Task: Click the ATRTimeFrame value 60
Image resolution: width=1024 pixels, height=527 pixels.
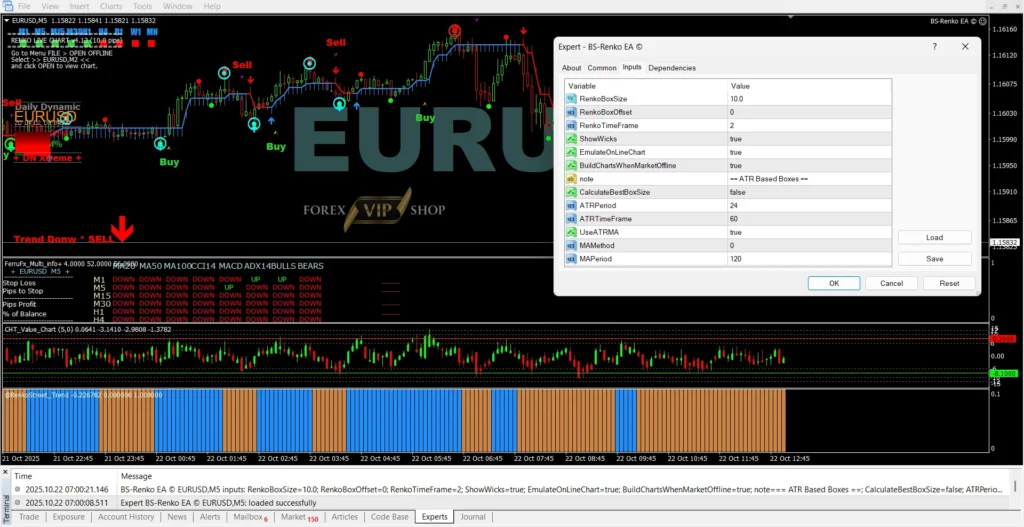Action: coord(809,219)
